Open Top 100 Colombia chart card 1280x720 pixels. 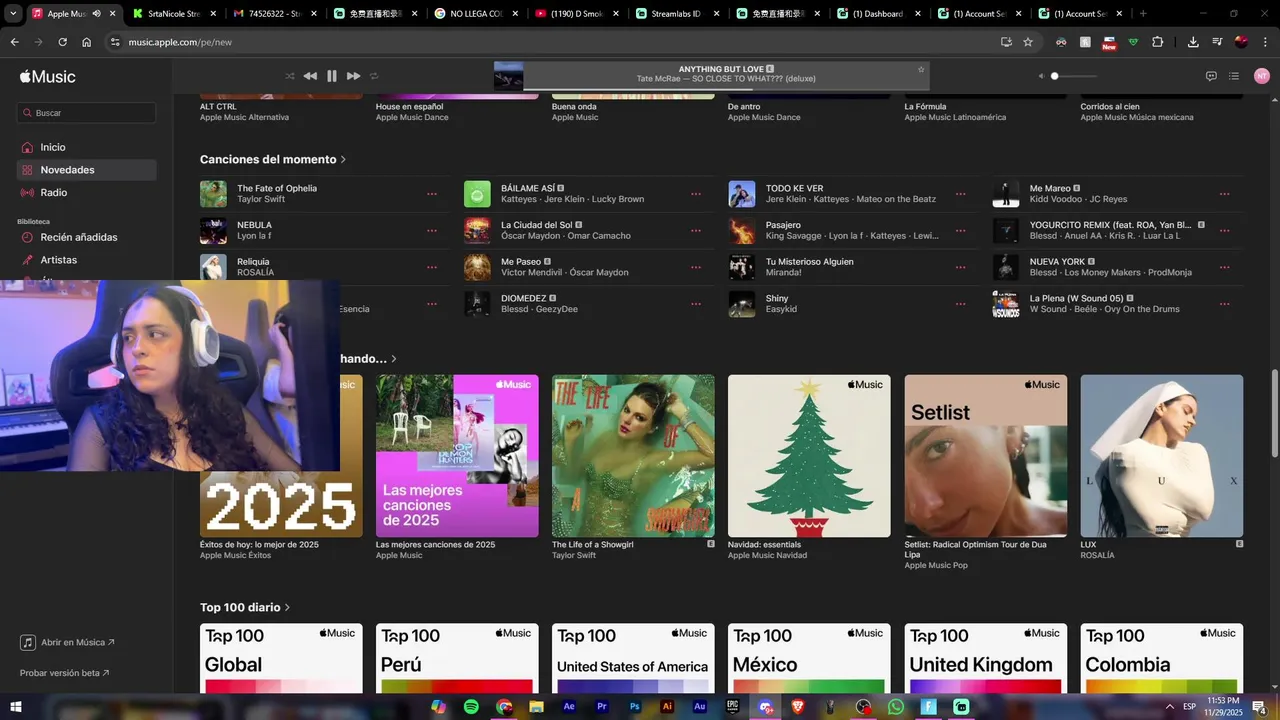click(x=1162, y=659)
